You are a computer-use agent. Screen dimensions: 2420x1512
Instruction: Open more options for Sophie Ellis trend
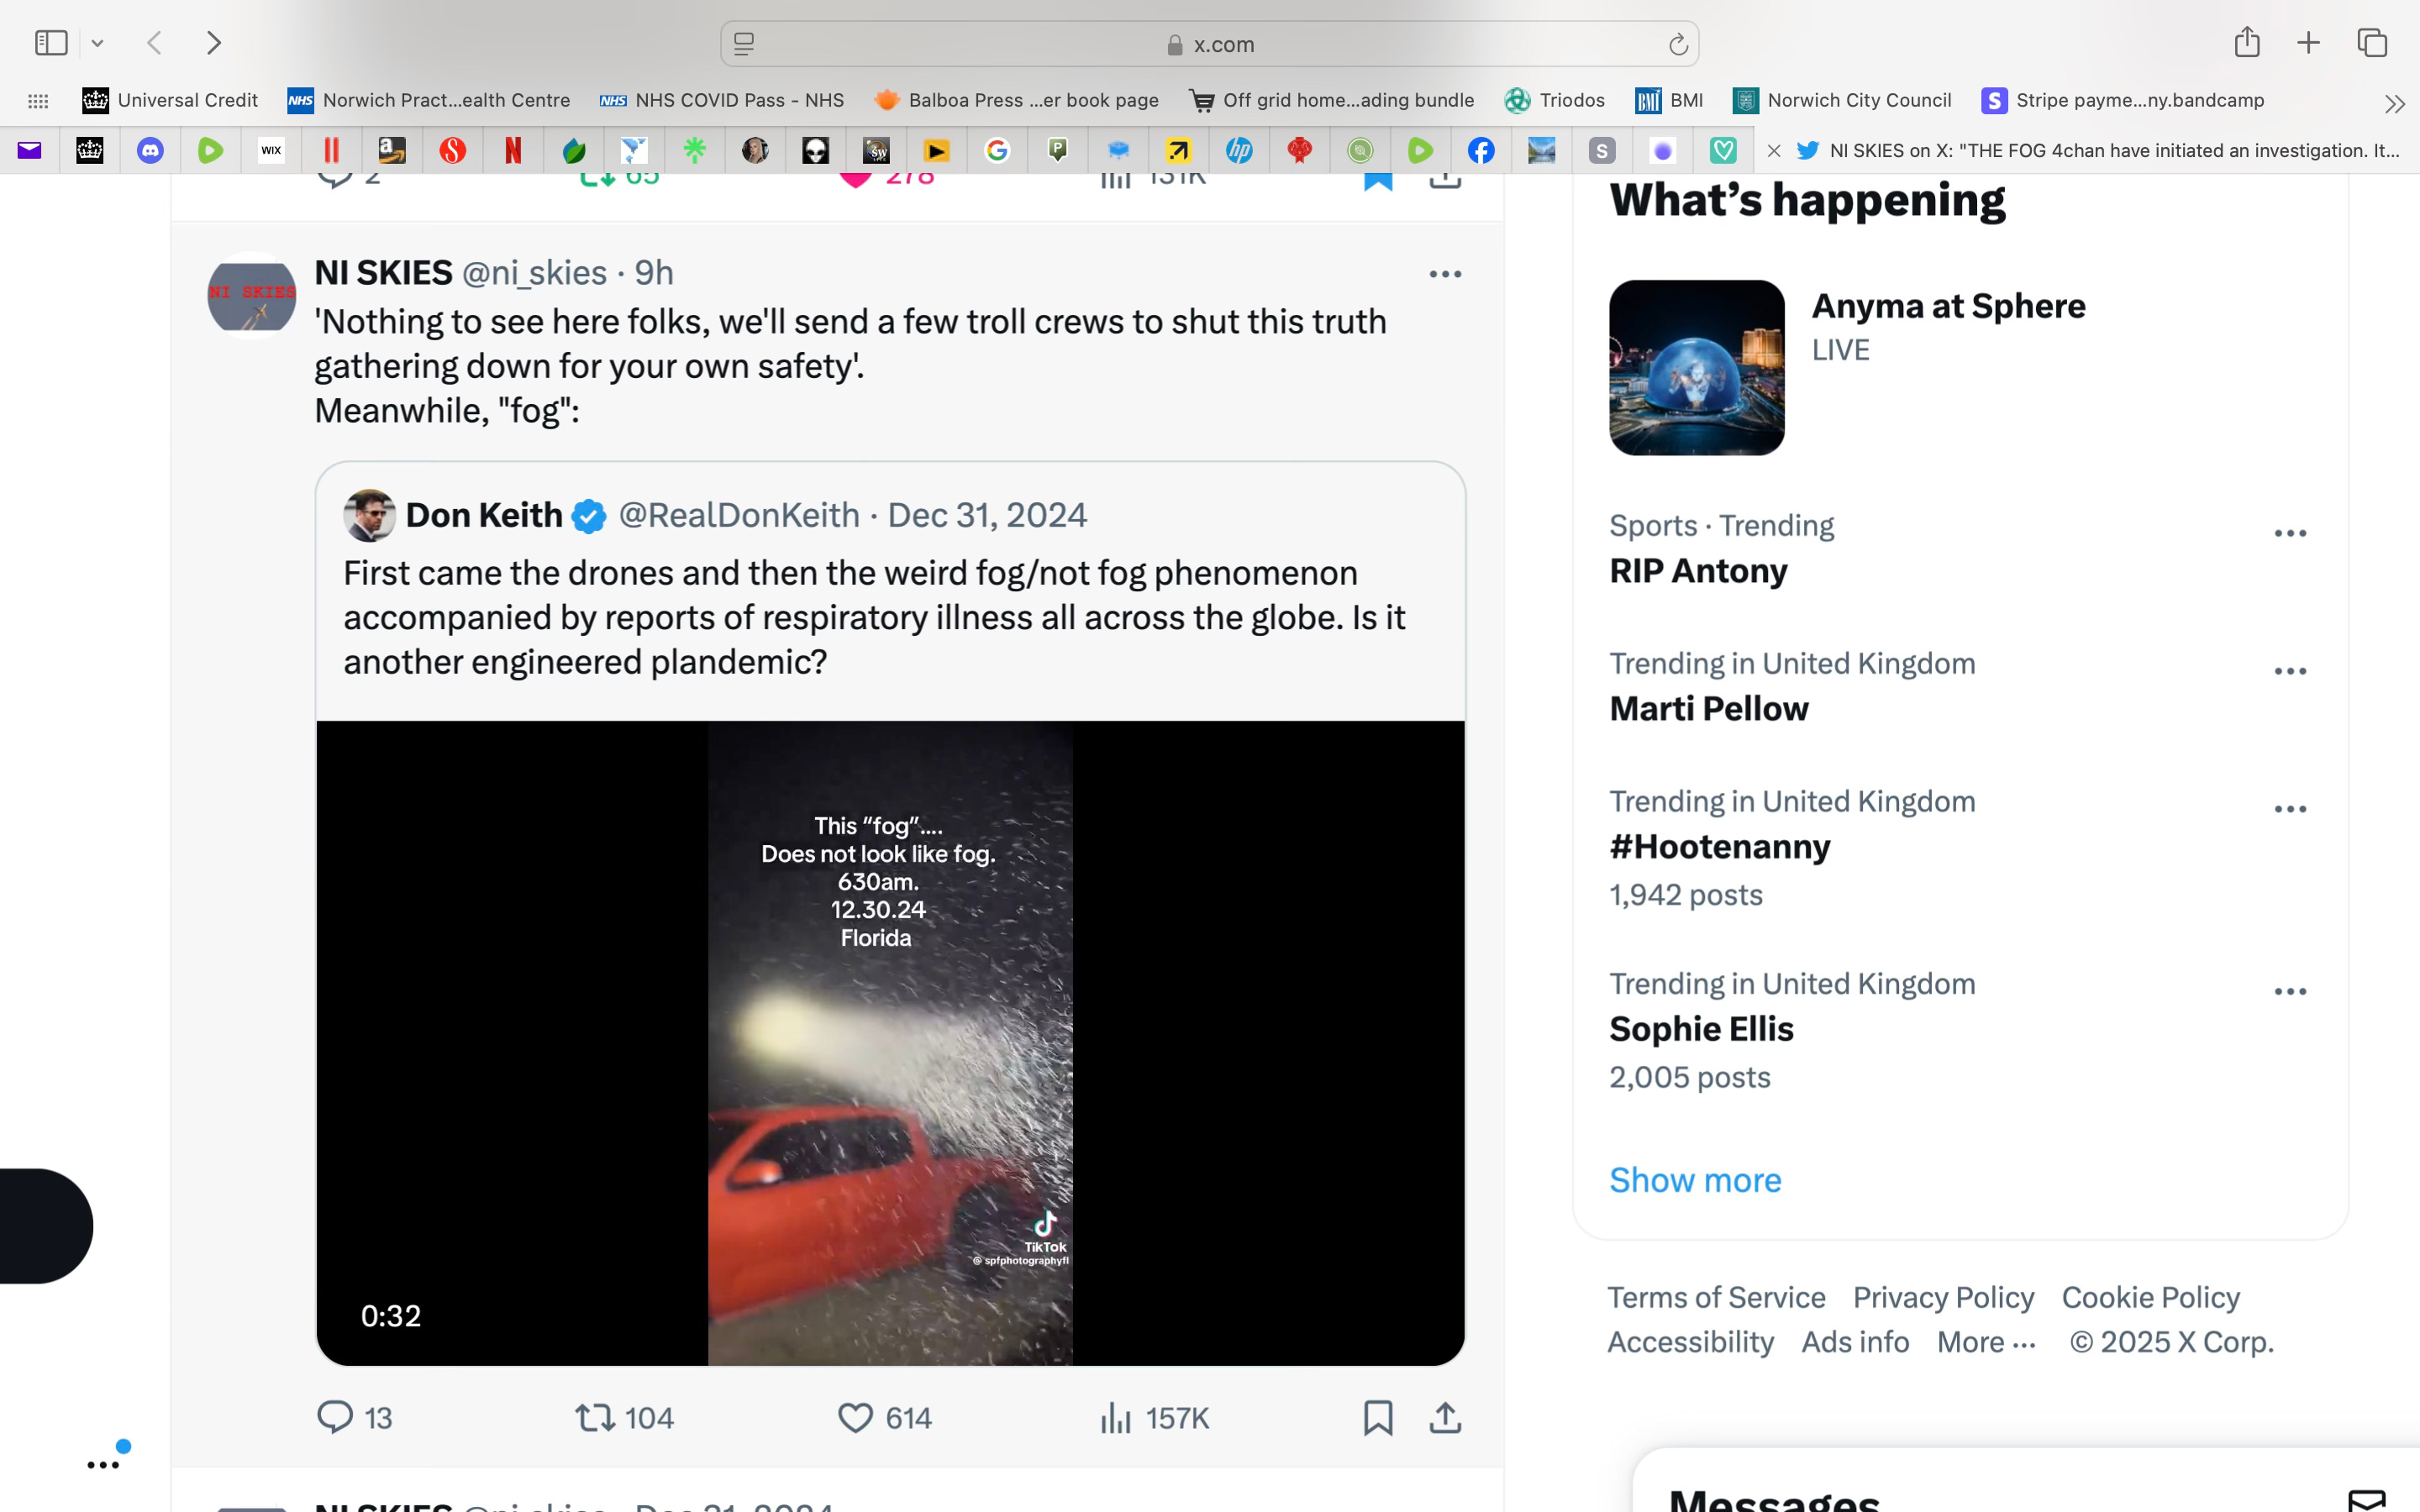click(2290, 991)
